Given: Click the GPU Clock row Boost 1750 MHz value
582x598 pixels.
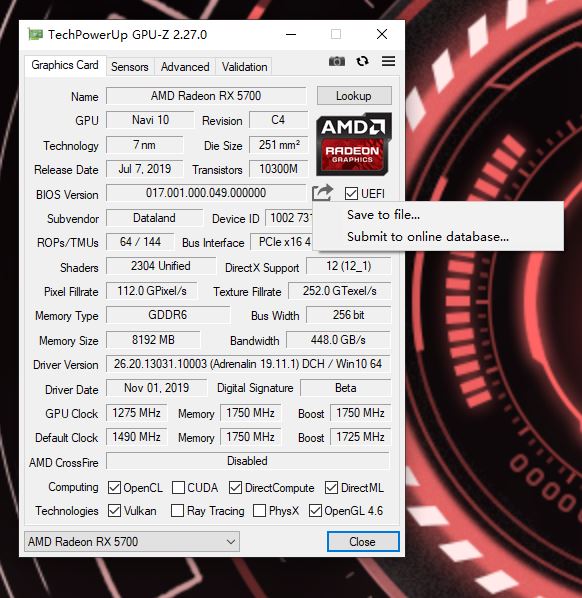Looking at the screenshot, I should [360, 413].
